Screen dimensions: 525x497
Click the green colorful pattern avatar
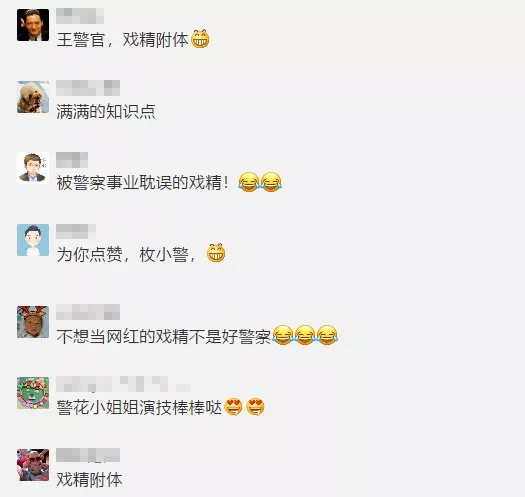coord(33,393)
